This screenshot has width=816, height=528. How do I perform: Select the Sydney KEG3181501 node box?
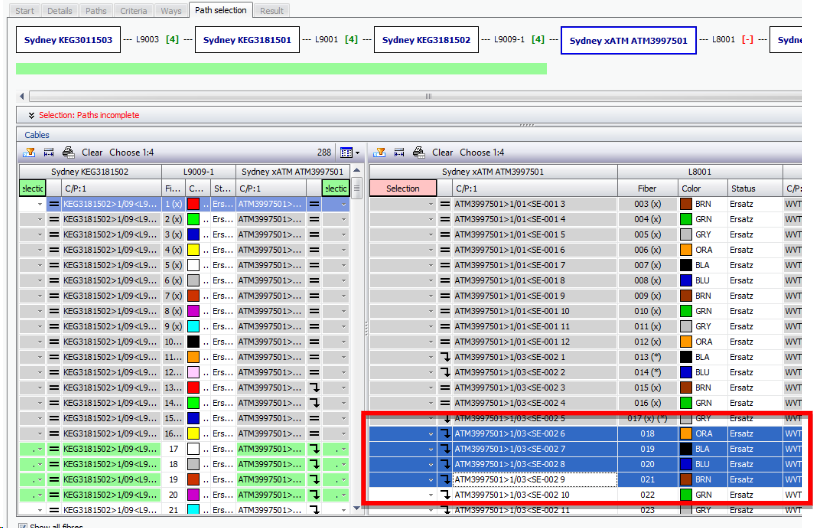(247, 40)
